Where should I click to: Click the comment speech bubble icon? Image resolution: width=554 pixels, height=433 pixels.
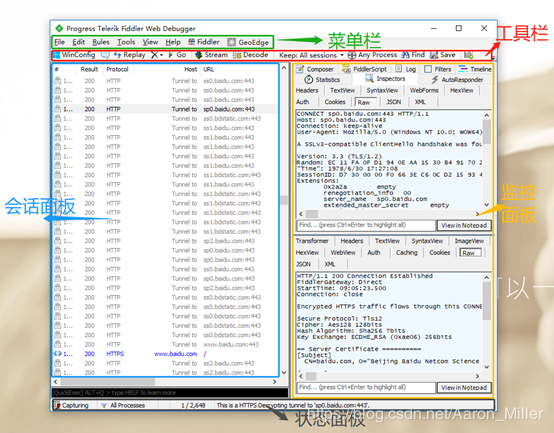(x=105, y=55)
